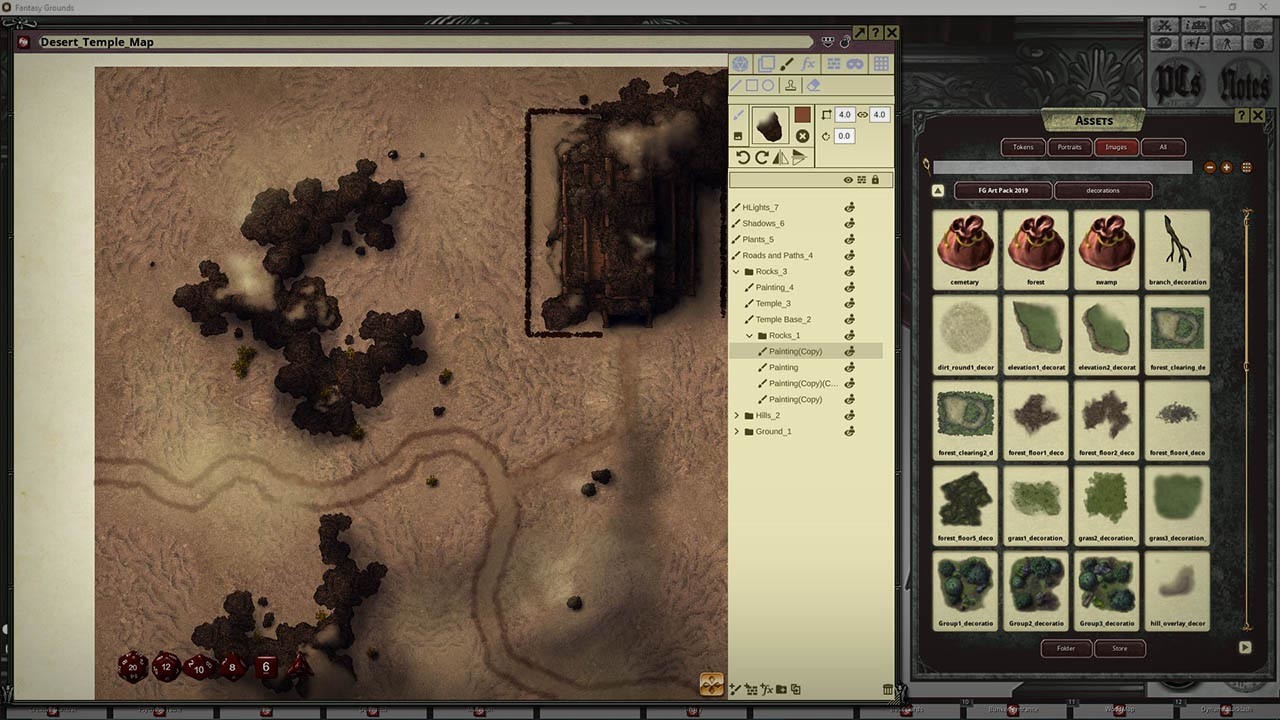This screenshot has width=1280, height=720.
Task: Click the Store button
Action: click(x=1119, y=648)
